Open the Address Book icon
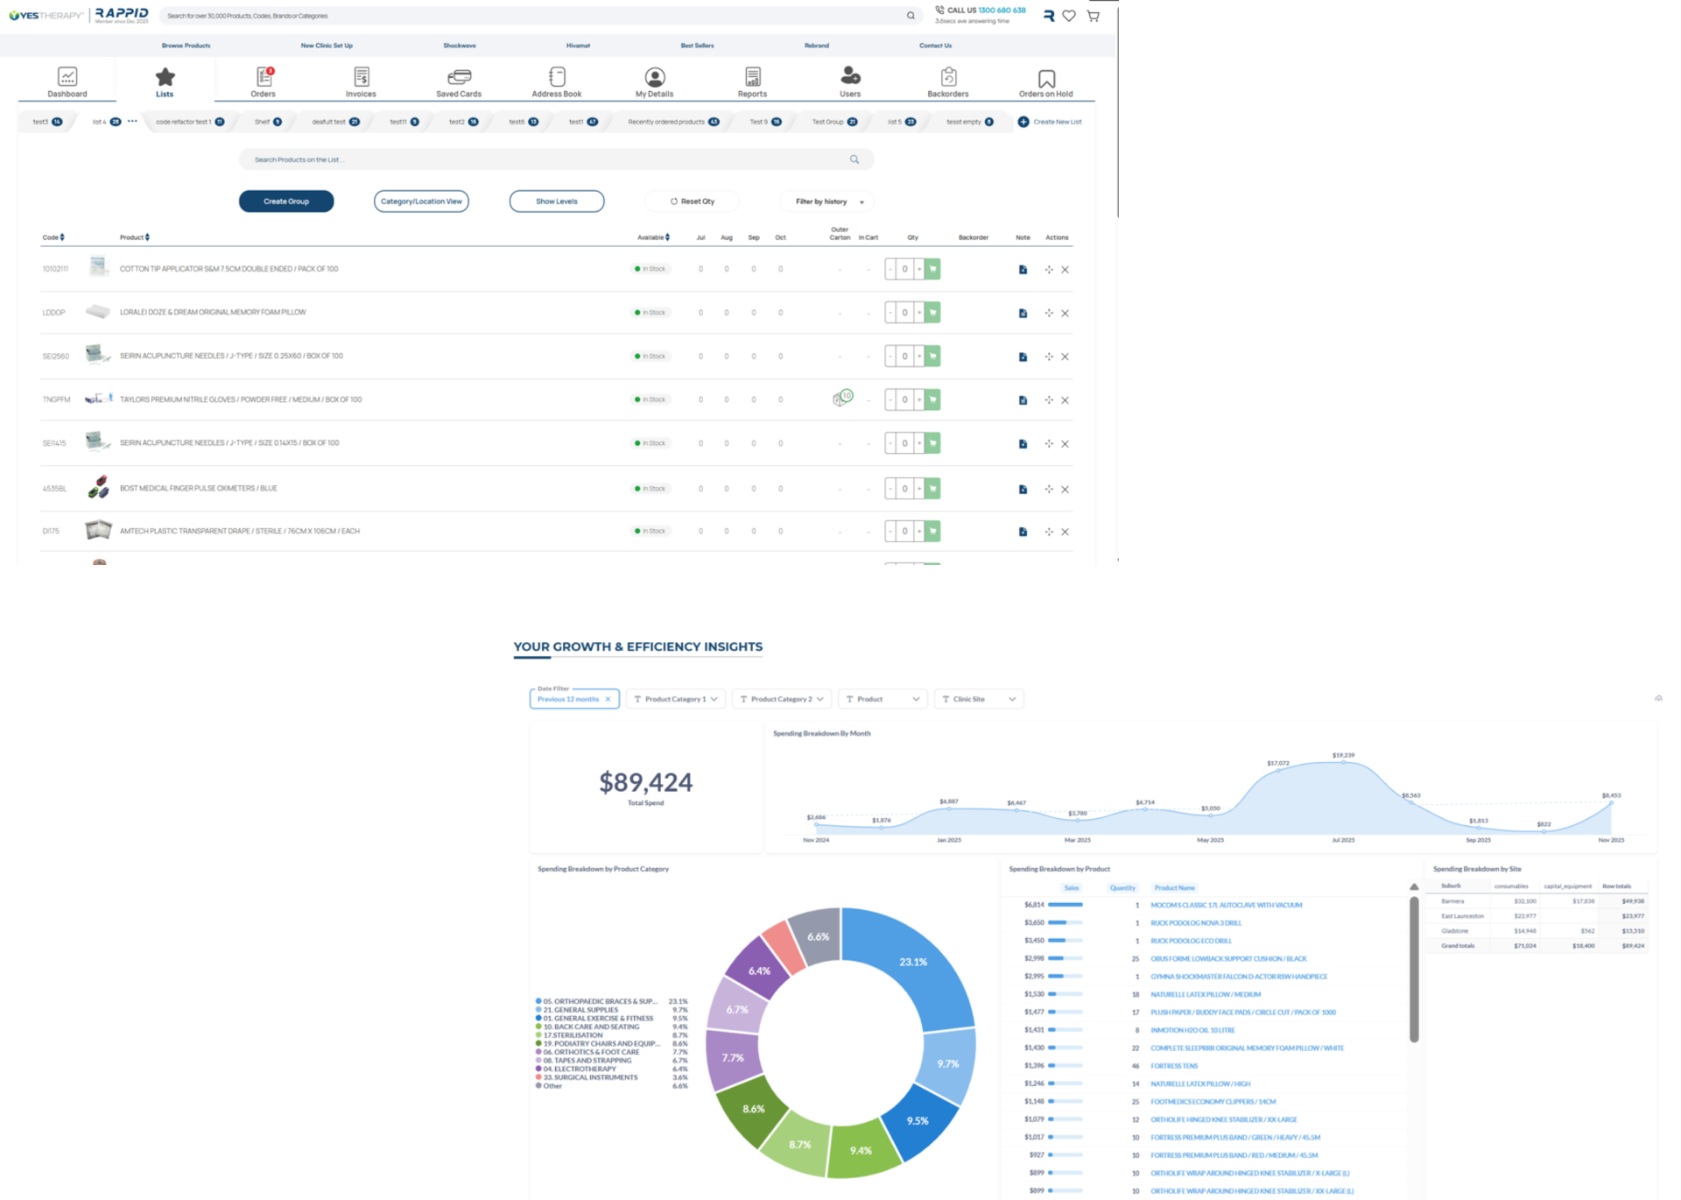1681x1200 pixels. pyautogui.click(x=557, y=78)
